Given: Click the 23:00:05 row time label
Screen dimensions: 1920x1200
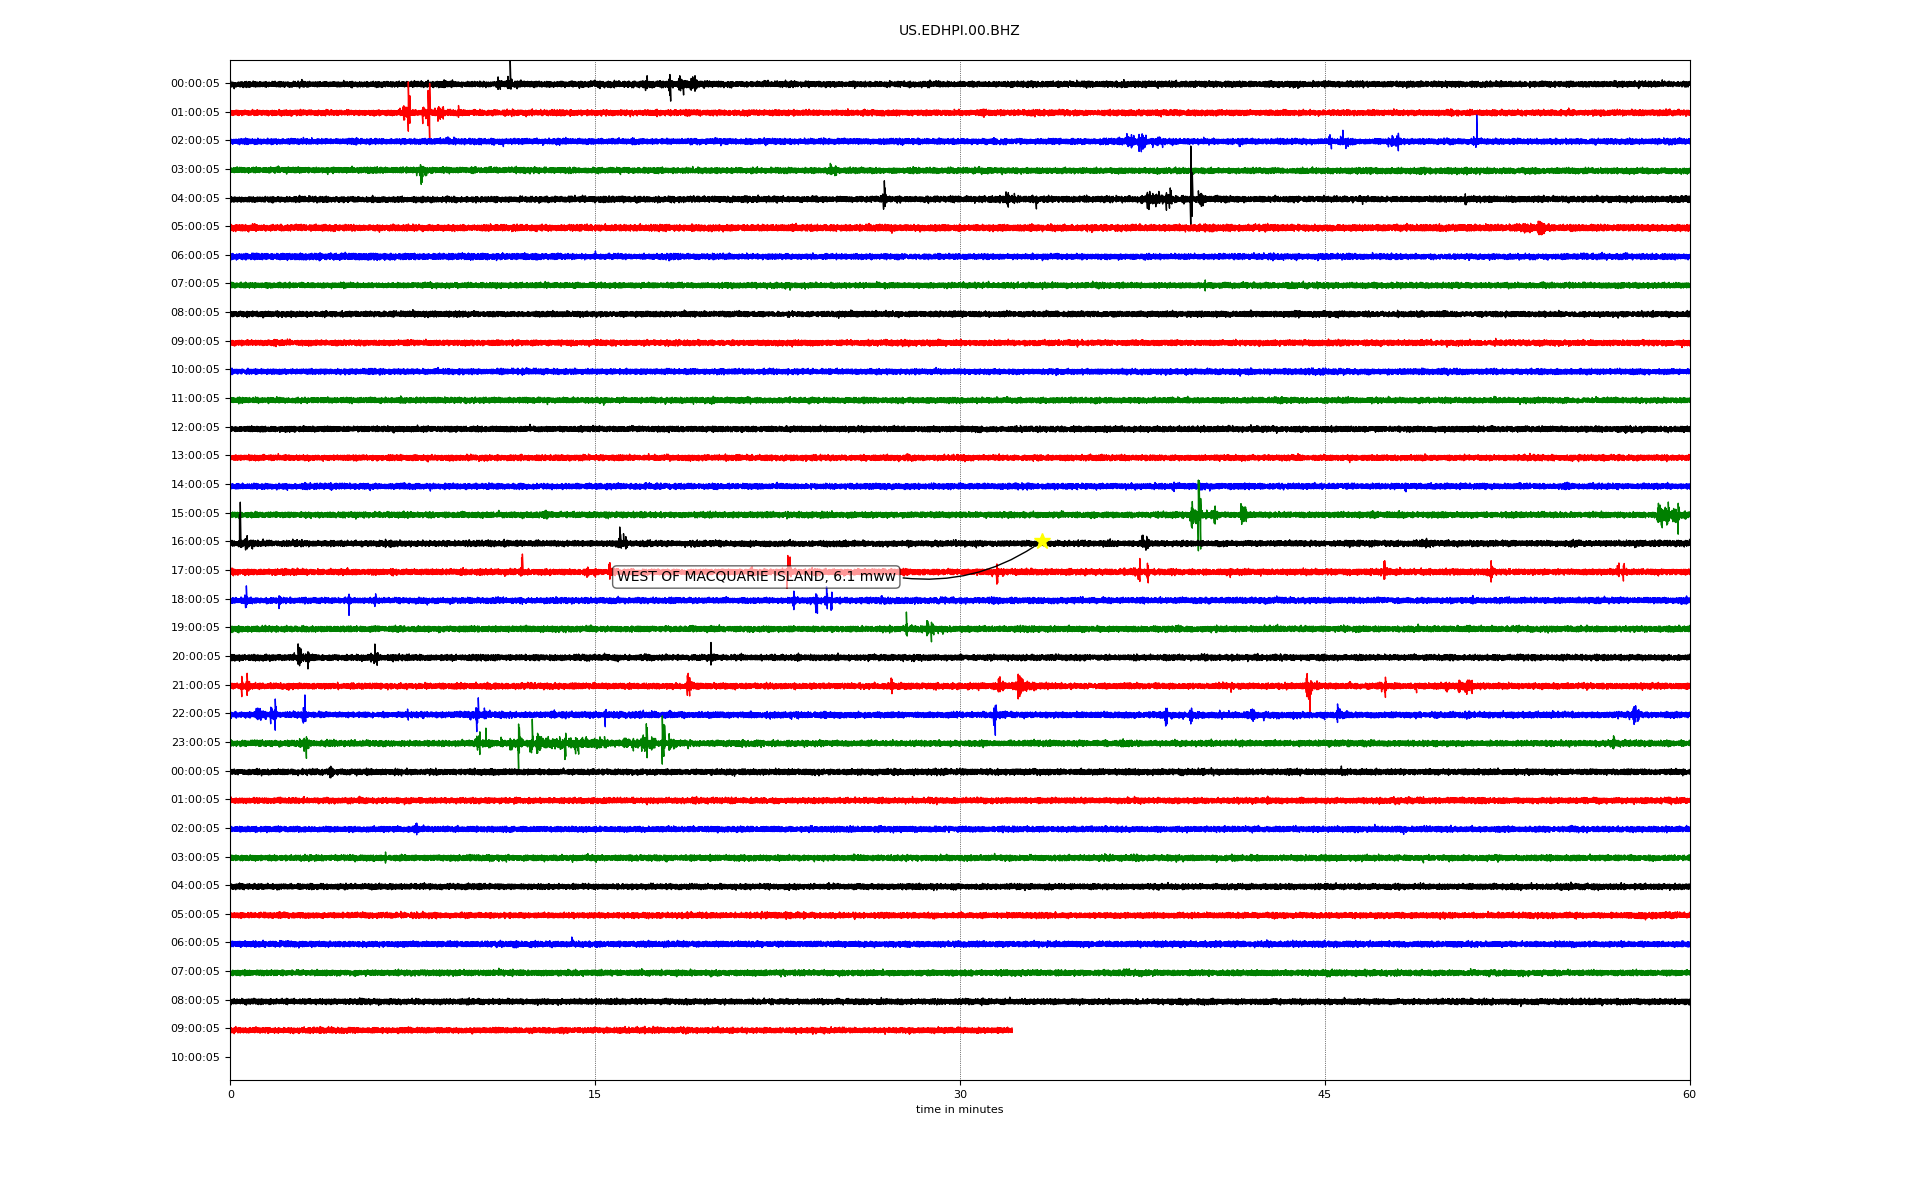Looking at the screenshot, I should [195, 743].
